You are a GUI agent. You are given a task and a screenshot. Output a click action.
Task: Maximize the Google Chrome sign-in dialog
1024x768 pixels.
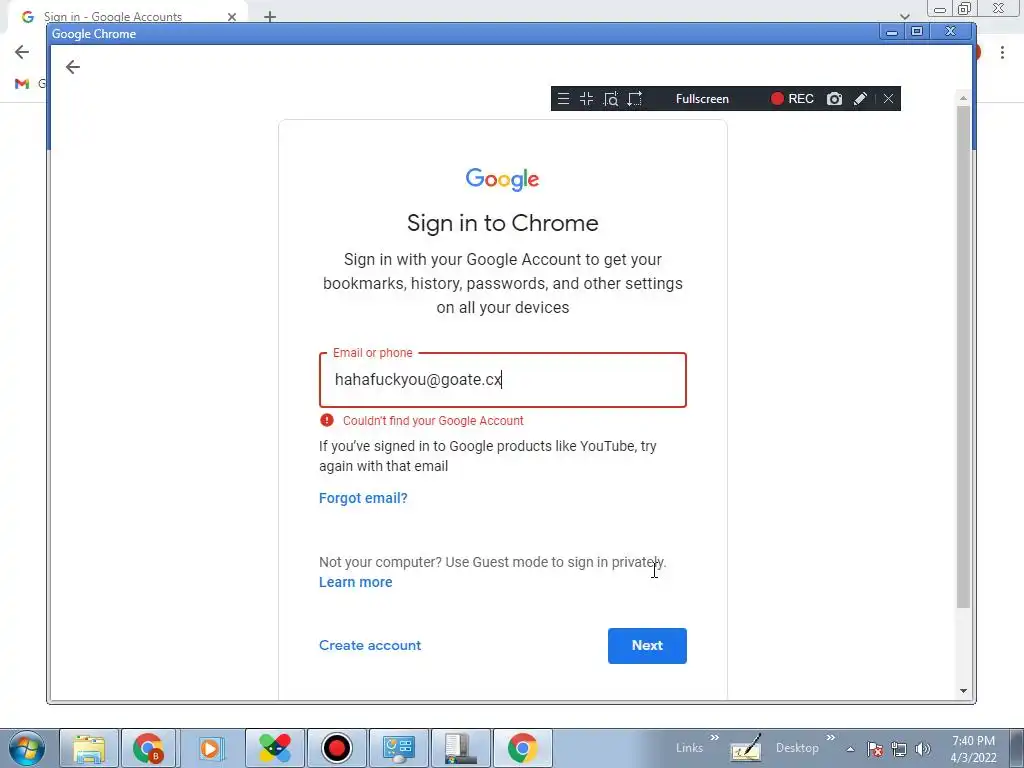point(917,32)
